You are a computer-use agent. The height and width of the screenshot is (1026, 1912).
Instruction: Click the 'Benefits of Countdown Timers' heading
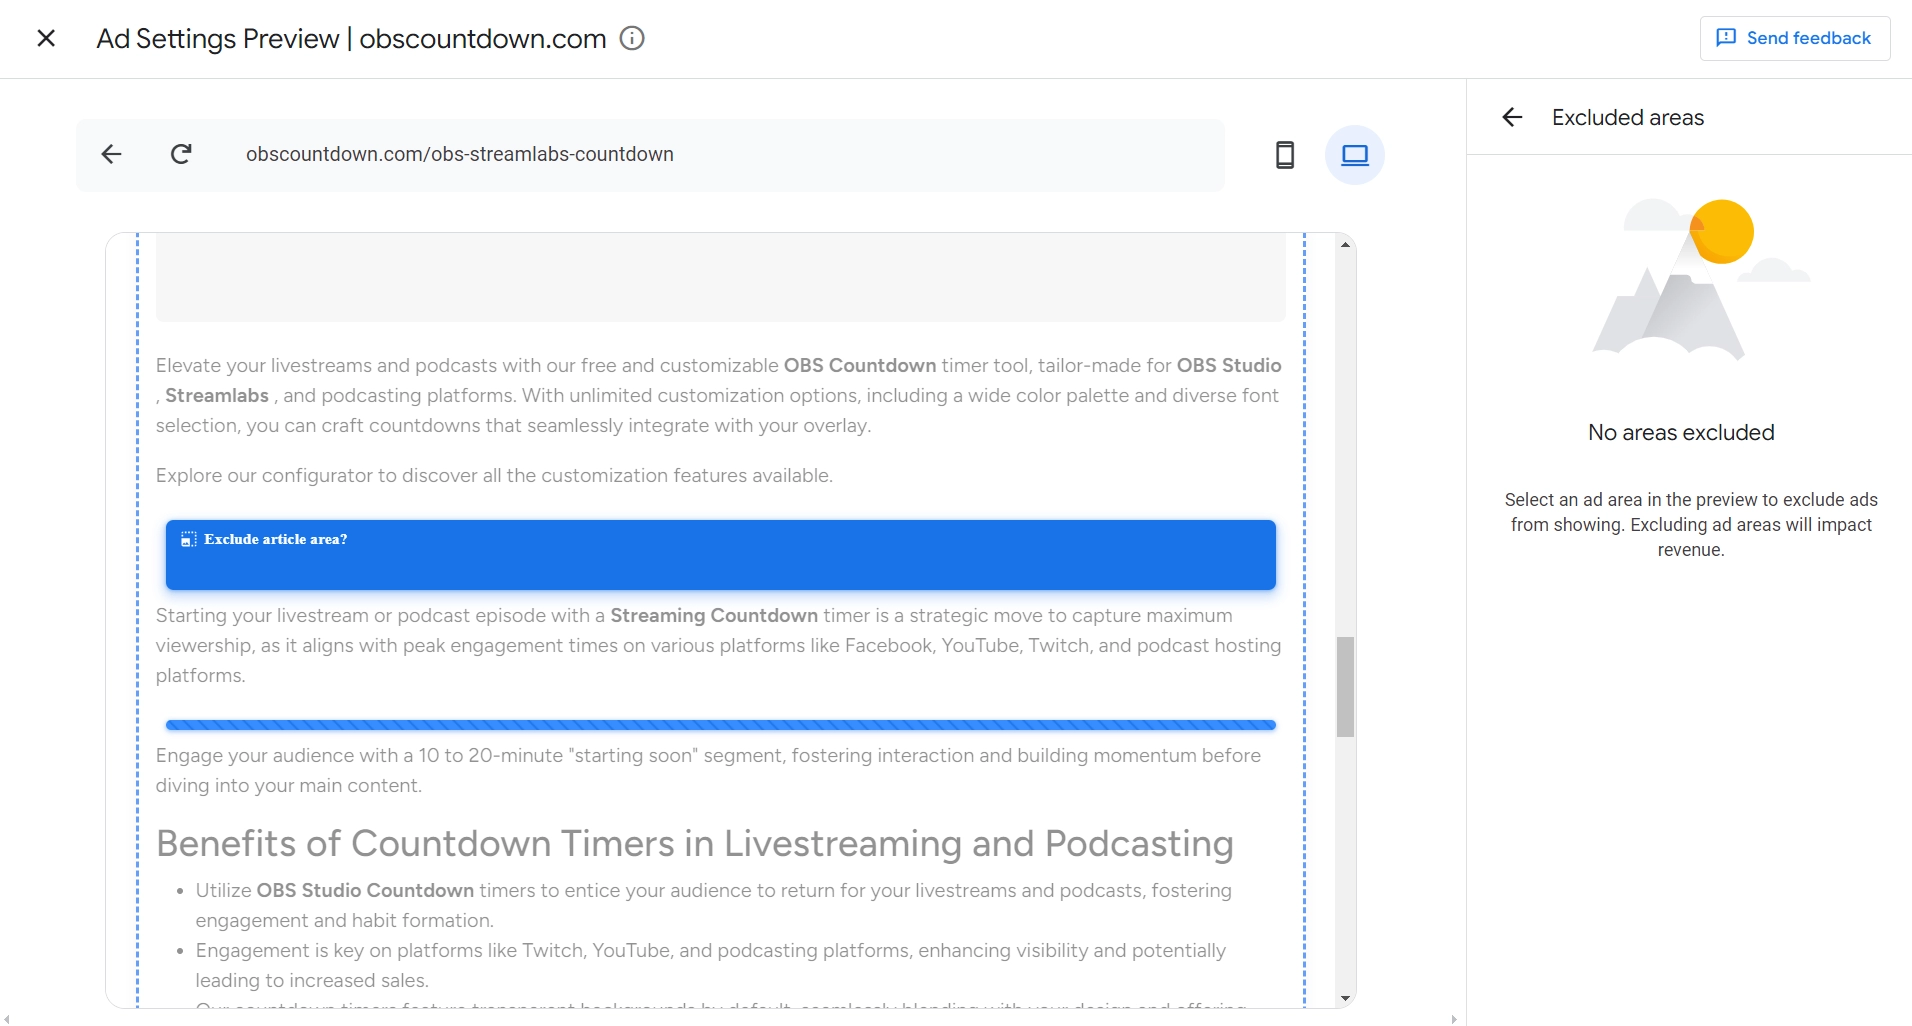coord(694,844)
